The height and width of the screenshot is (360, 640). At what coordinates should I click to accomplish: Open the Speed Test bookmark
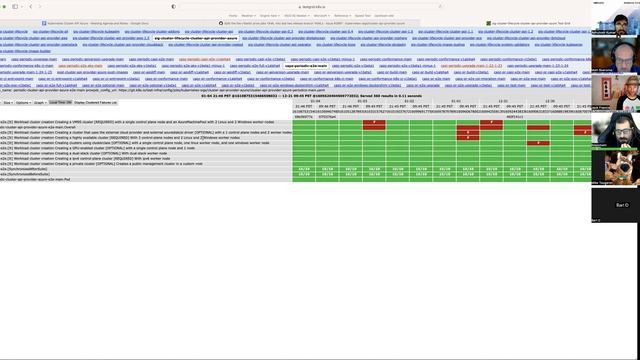pyautogui.click(x=362, y=16)
